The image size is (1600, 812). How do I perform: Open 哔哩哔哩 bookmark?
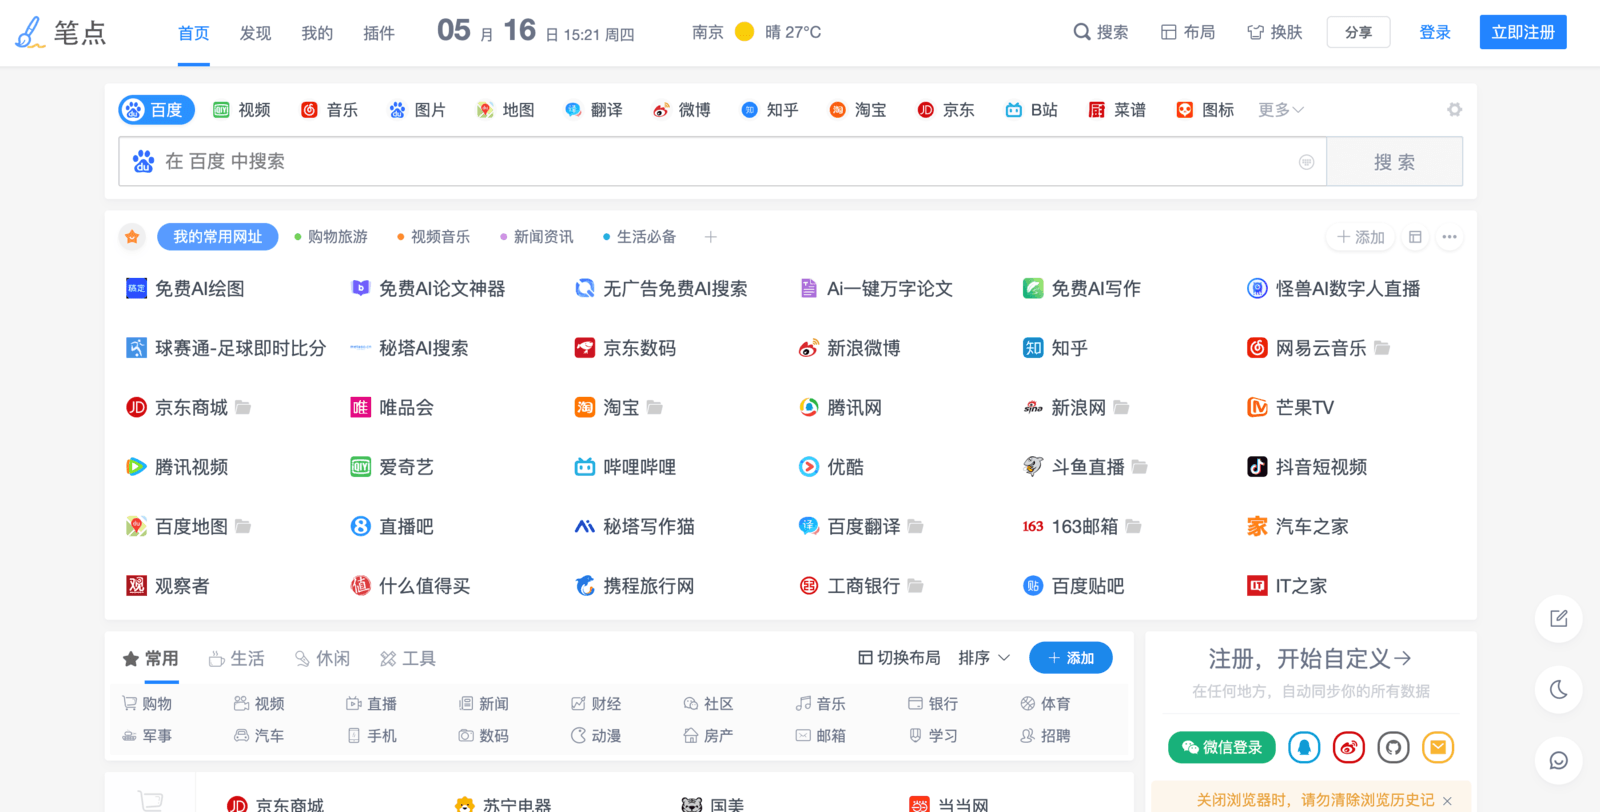click(625, 467)
